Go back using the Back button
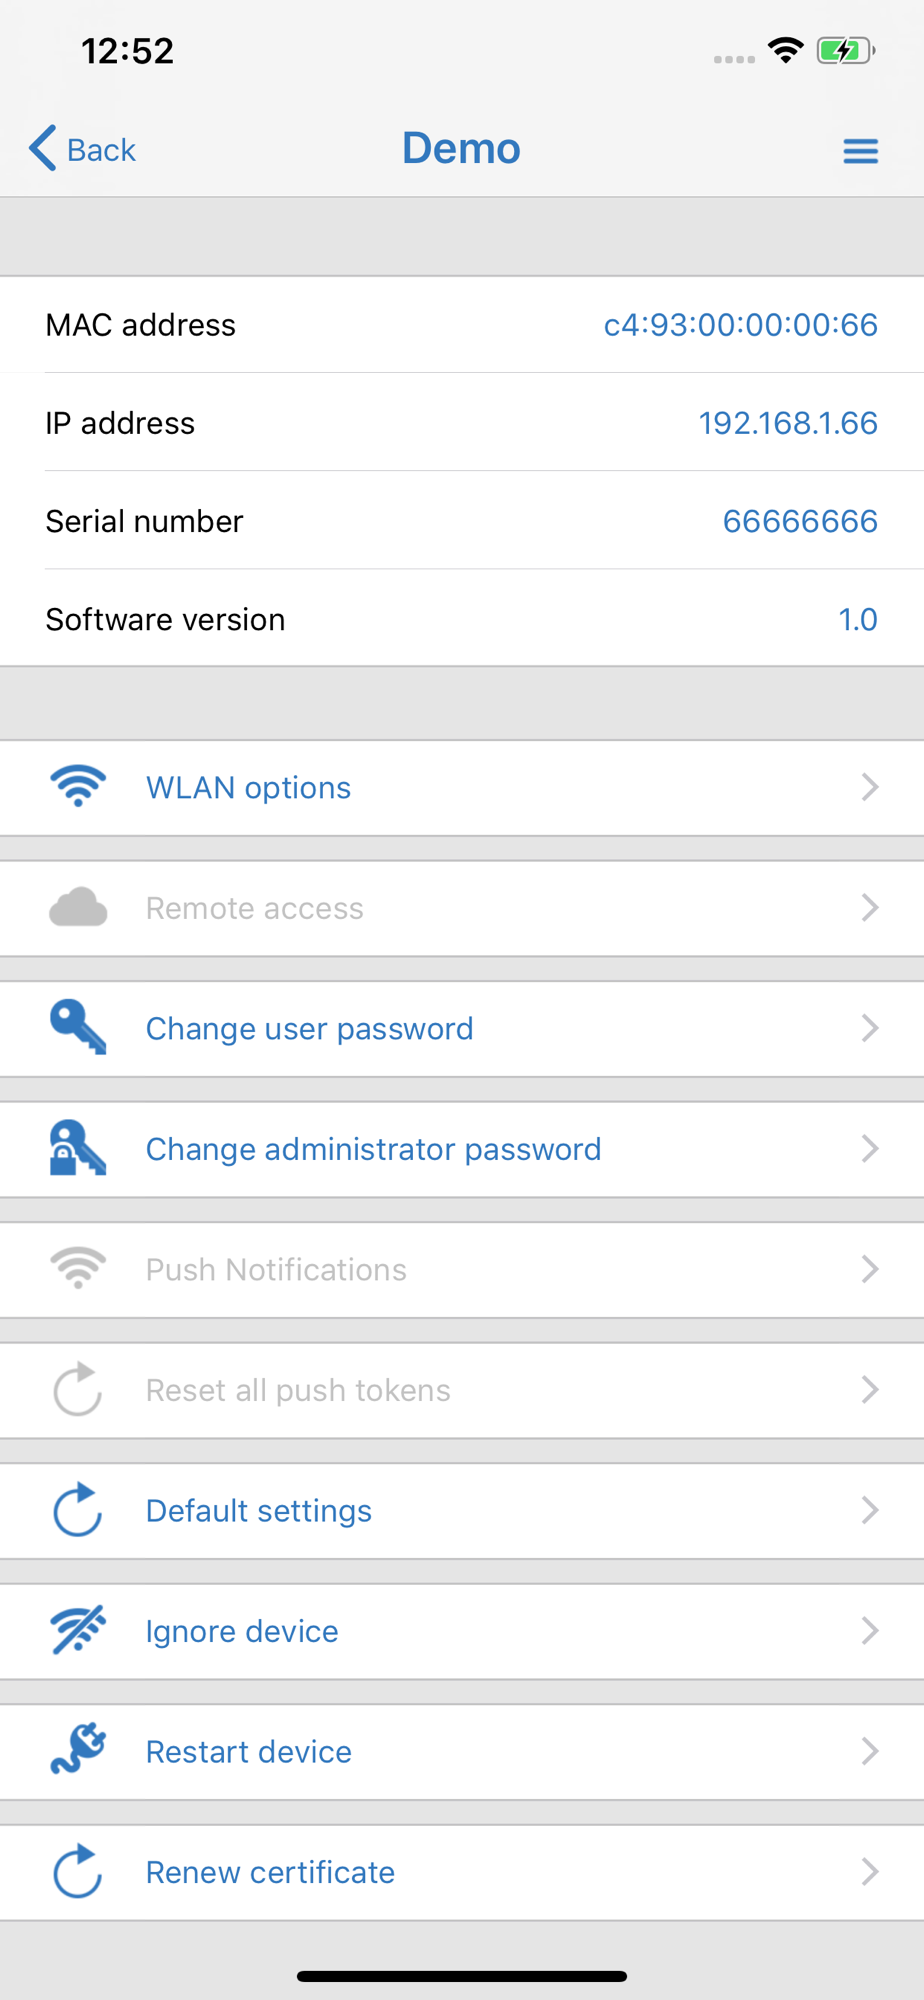924x2000 pixels. coord(83,150)
